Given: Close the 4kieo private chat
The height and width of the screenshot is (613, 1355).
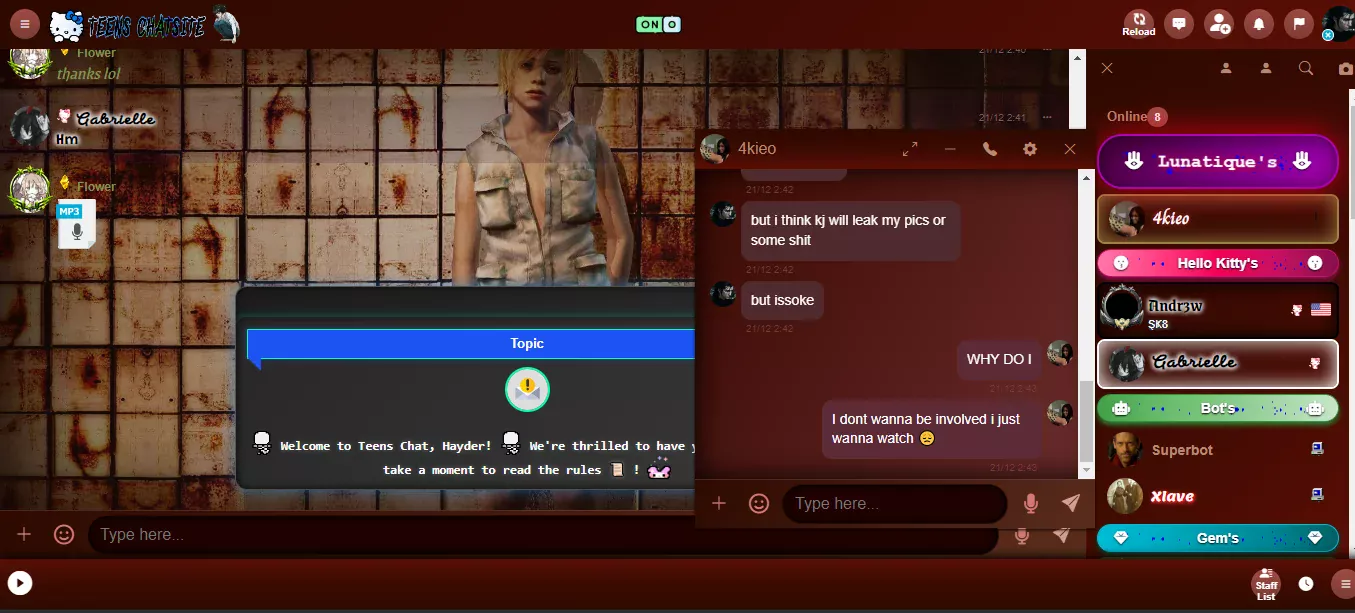Looking at the screenshot, I should (x=1070, y=149).
